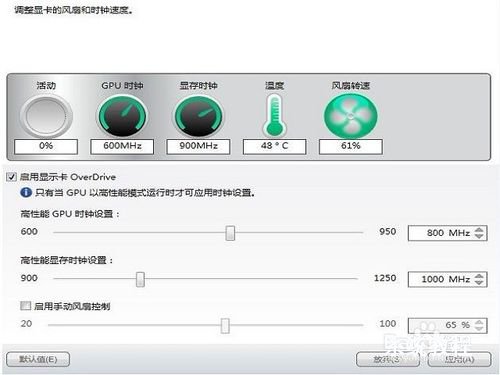Toggle the enable OverDrive checkbox
The width and height of the screenshot is (500, 375).
point(11,177)
